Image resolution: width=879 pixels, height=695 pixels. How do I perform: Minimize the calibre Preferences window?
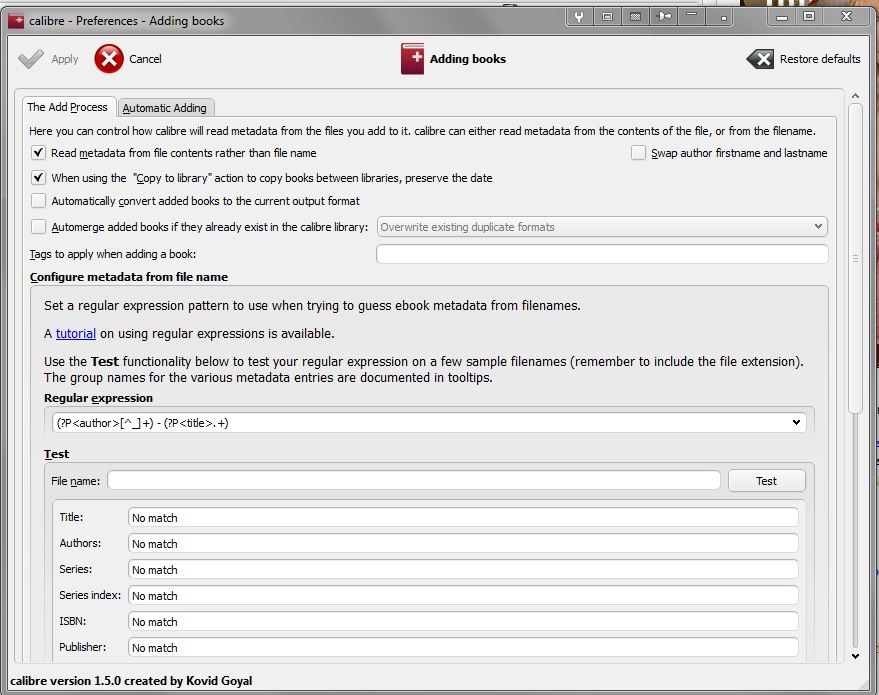(x=782, y=17)
